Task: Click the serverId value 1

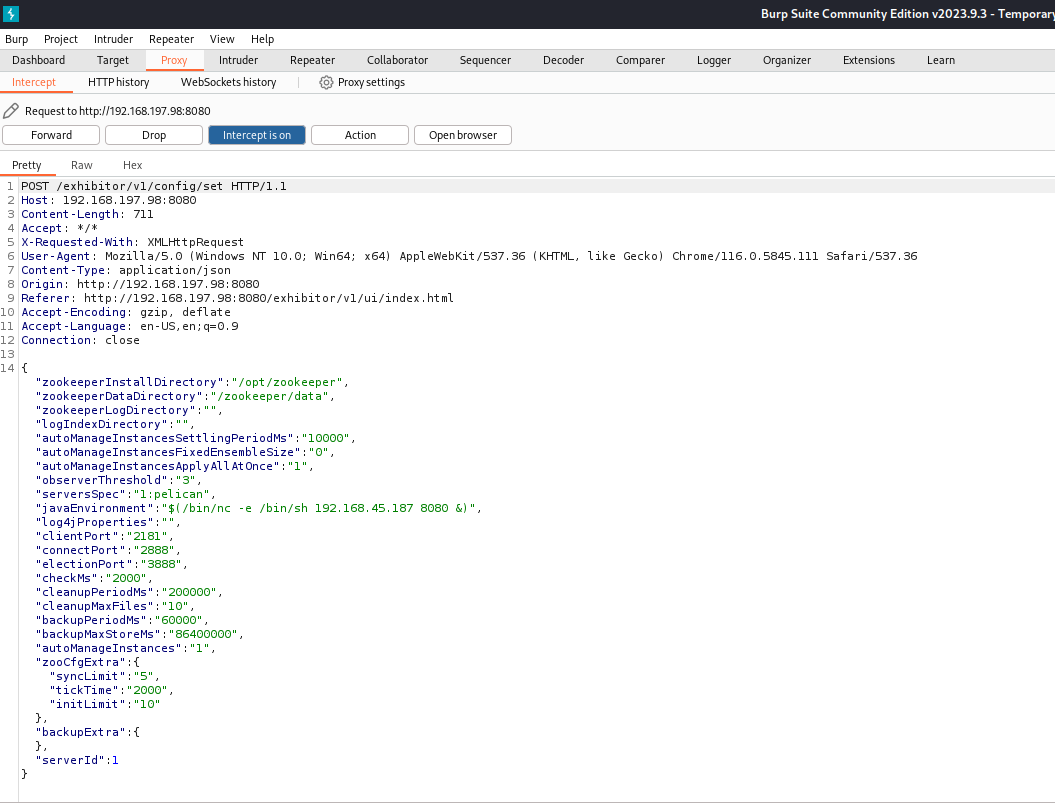Action: (115, 760)
